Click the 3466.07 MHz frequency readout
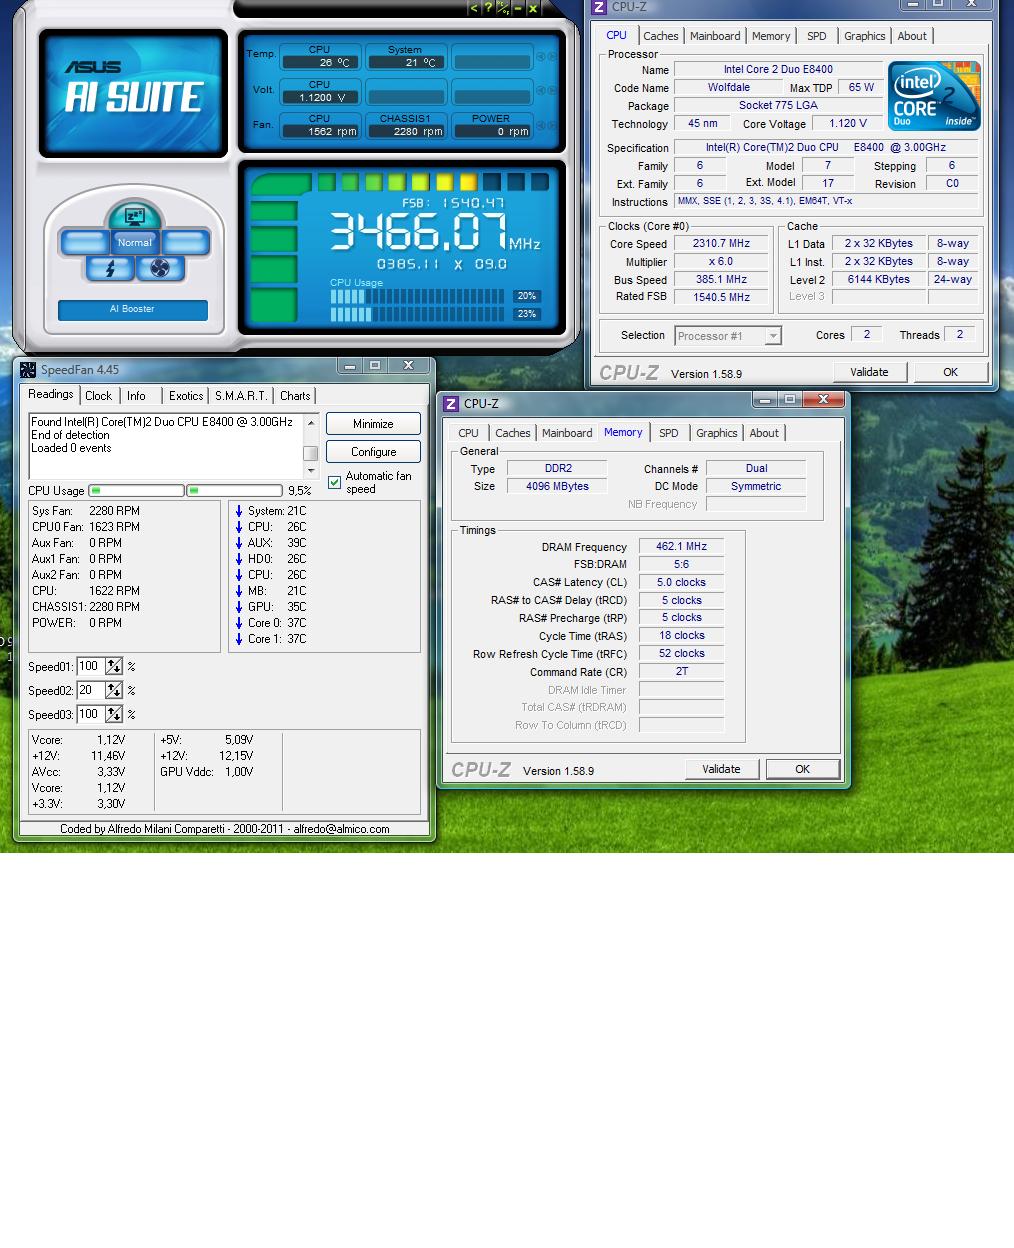Viewport: 1014px width, 1248px height. coord(435,232)
